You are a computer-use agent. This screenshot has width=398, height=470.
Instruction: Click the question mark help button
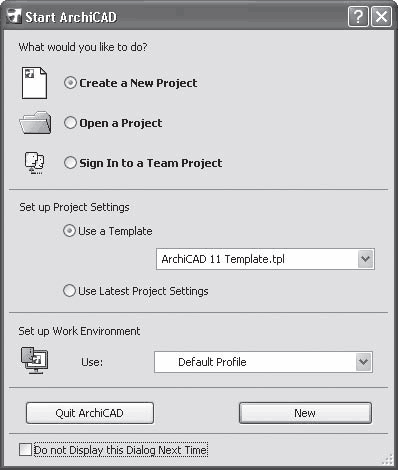358,17
